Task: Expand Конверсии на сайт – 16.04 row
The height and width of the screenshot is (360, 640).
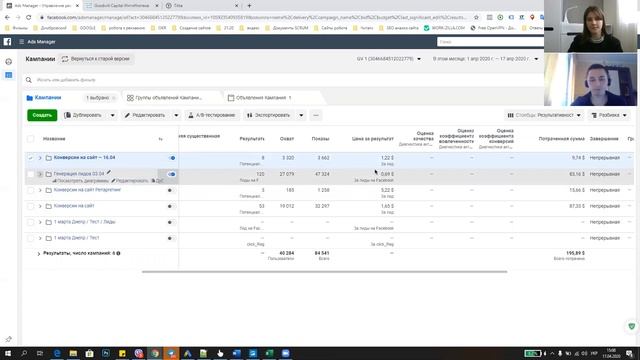Action: pos(40,158)
